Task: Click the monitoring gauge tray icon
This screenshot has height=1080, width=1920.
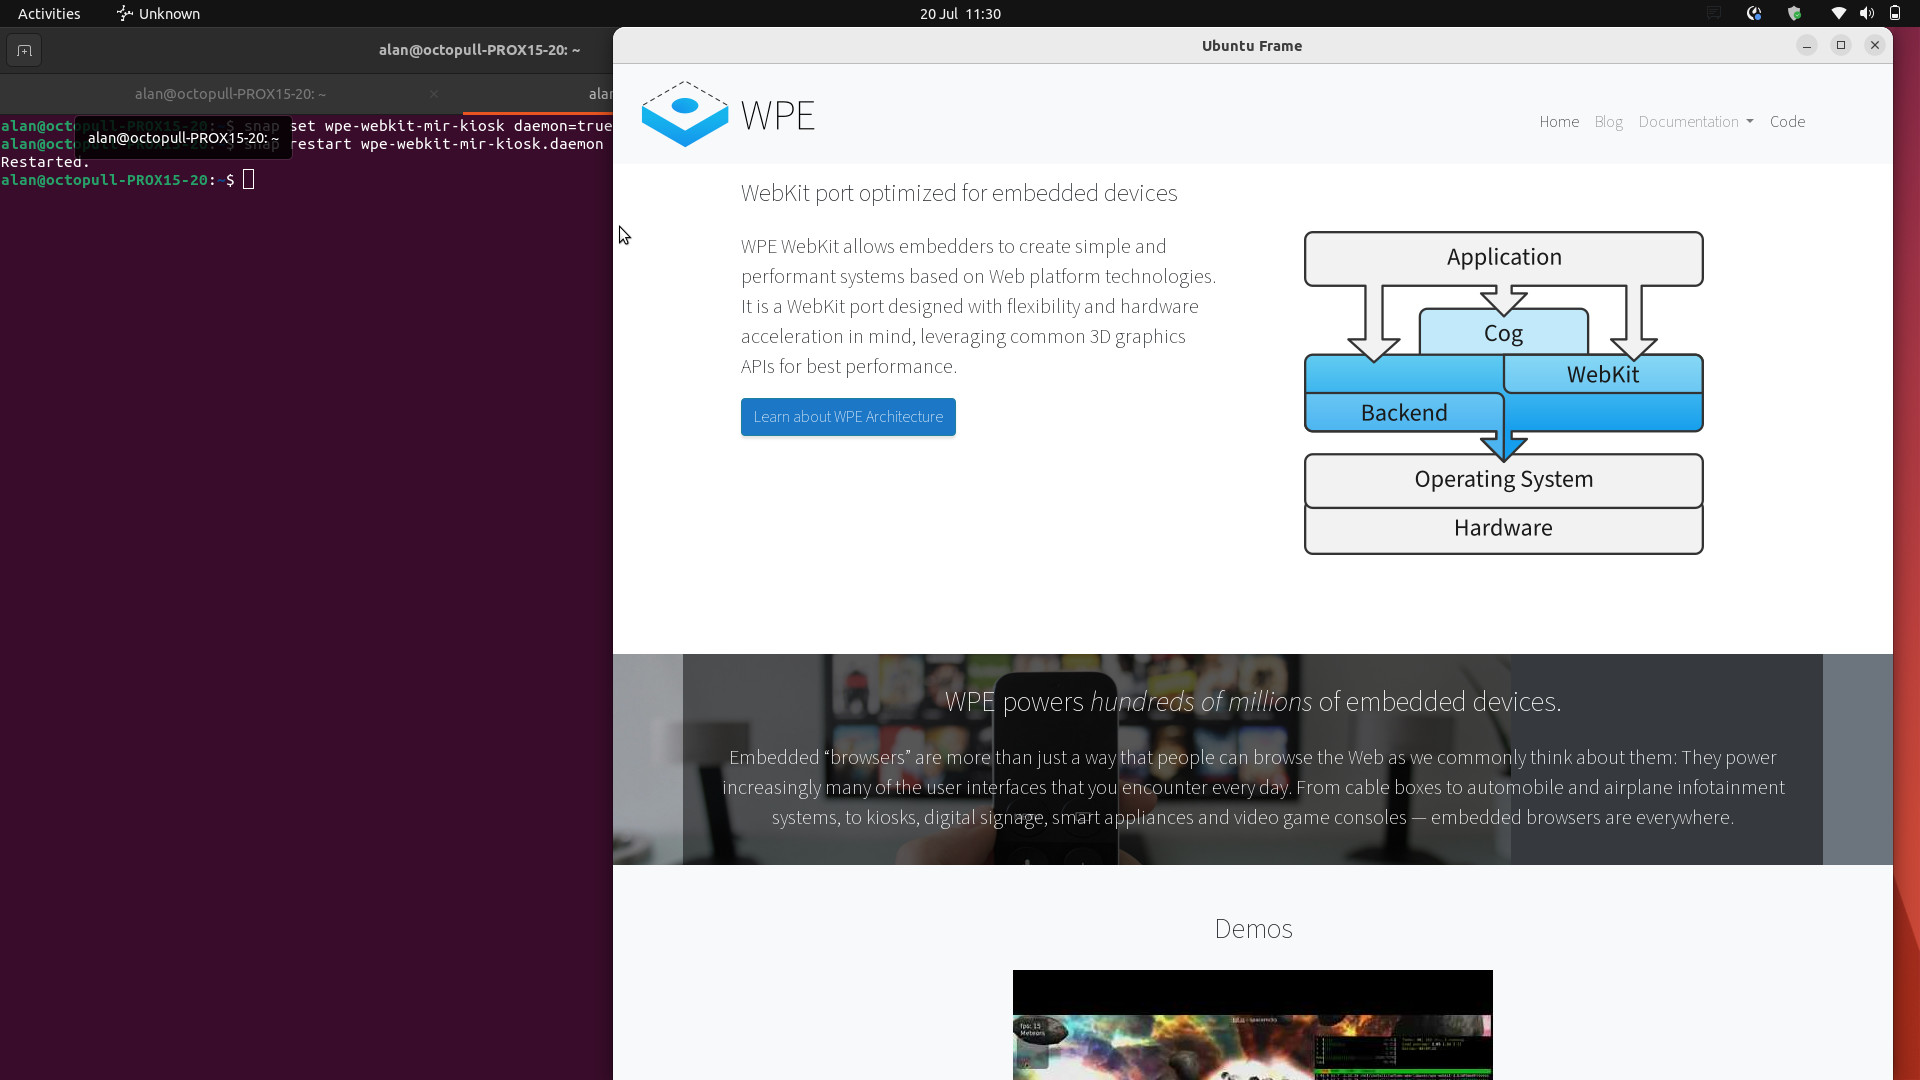Action: (1754, 13)
